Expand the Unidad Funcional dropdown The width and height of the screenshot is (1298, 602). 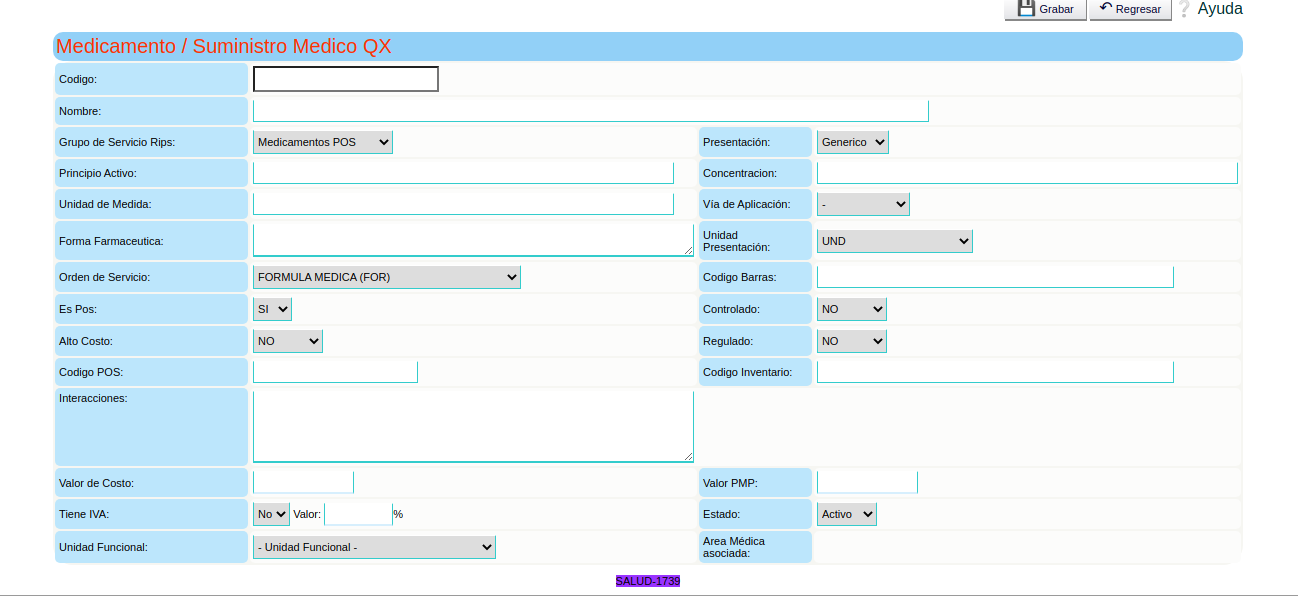pyautogui.click(x=374, y=547)
